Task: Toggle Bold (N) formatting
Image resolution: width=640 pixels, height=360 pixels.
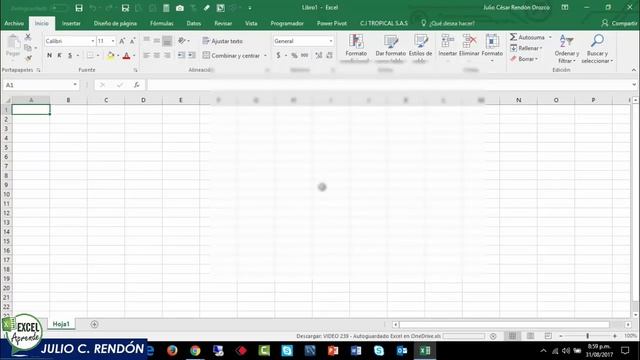Action: (x=49, y=56)
